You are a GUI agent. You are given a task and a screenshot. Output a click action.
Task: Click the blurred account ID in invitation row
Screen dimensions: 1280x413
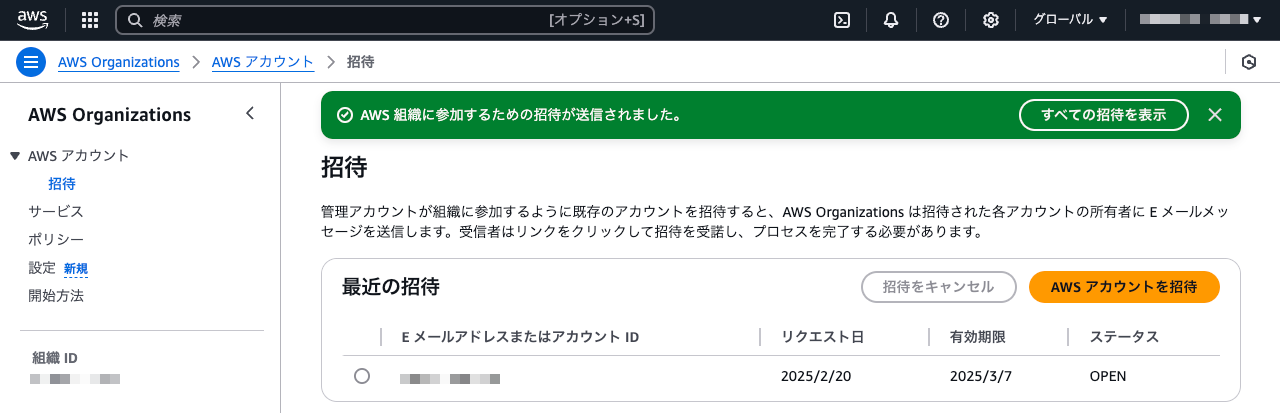click(450, 378)
